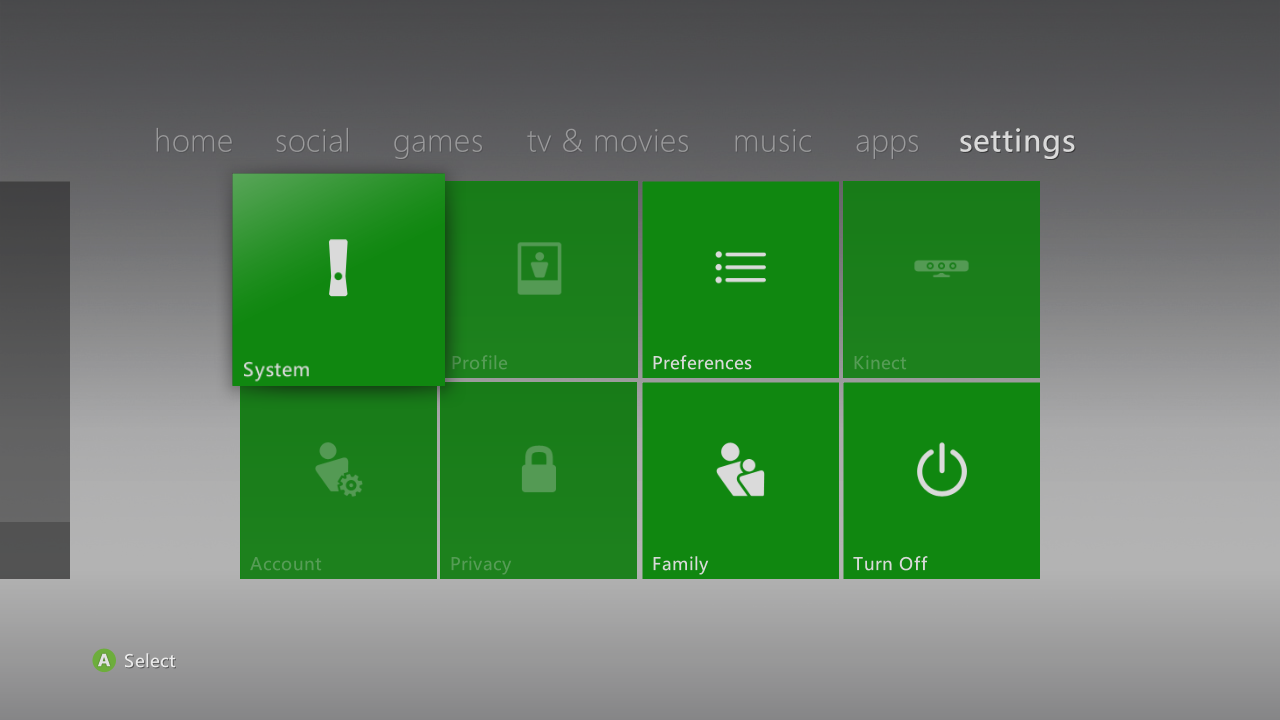This screenshot has width=1280, height=720.
Task: Click the System tile label
Action: (276, 370)
